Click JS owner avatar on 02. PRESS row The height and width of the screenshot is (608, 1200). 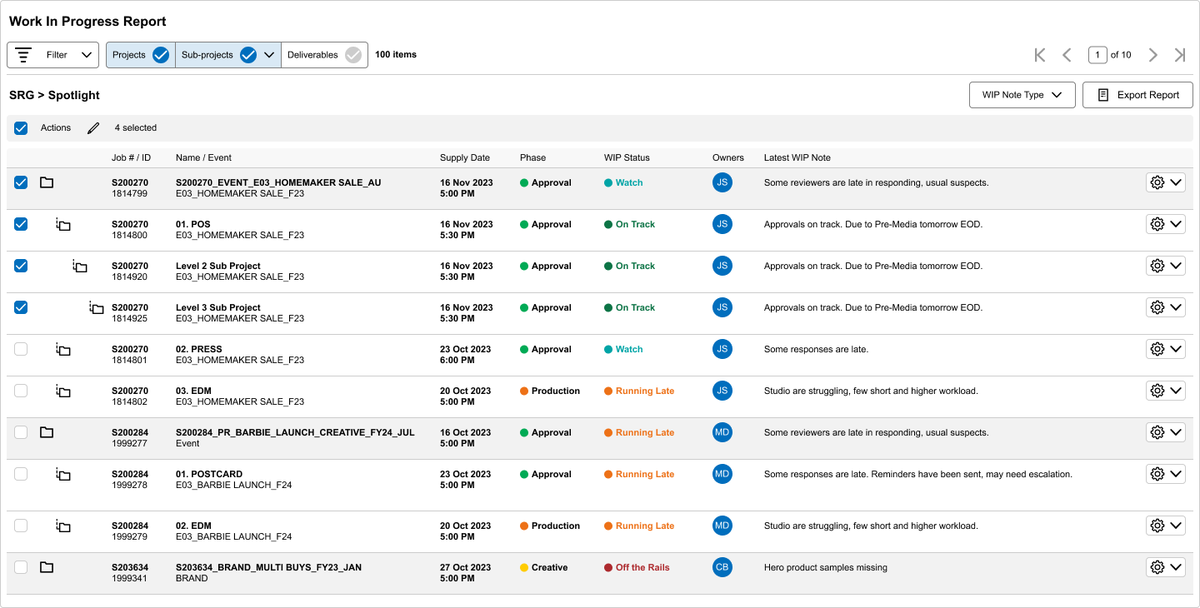click(722, 349)
